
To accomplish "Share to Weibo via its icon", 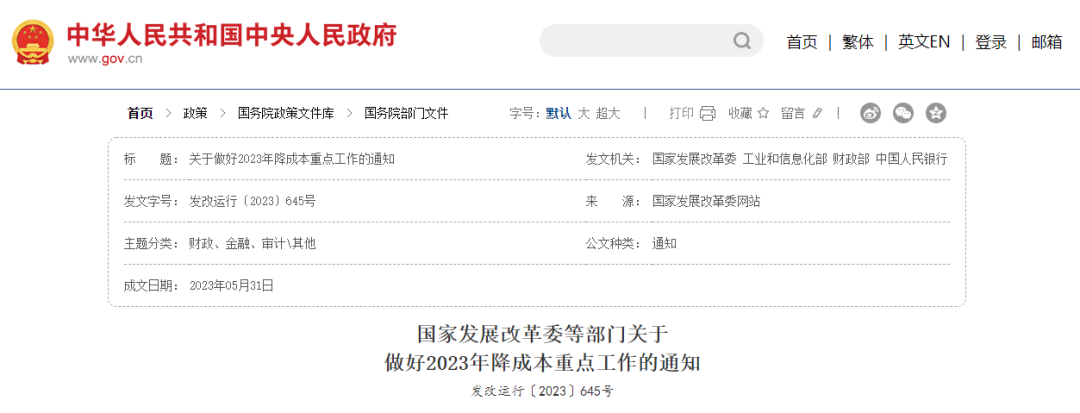I will tap(871, 113).
